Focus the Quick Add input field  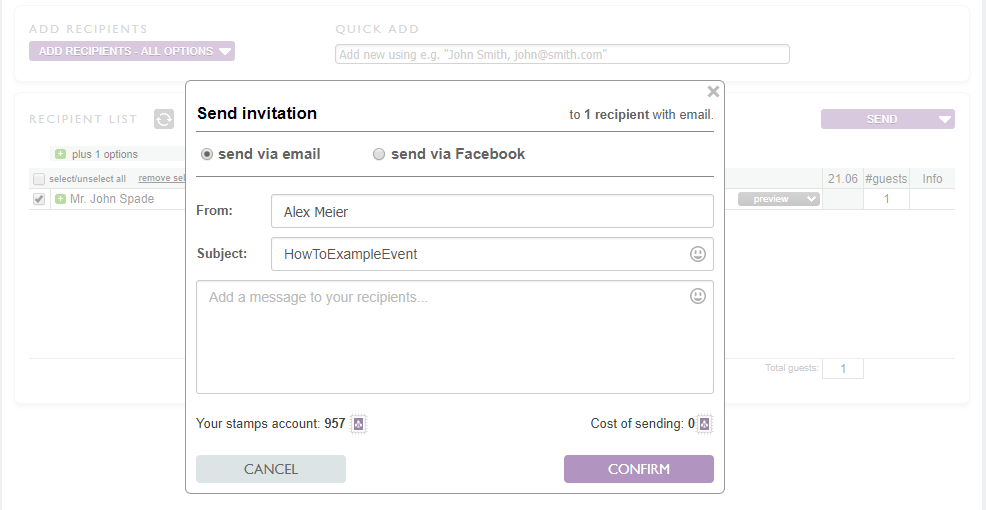click(562, 54)
